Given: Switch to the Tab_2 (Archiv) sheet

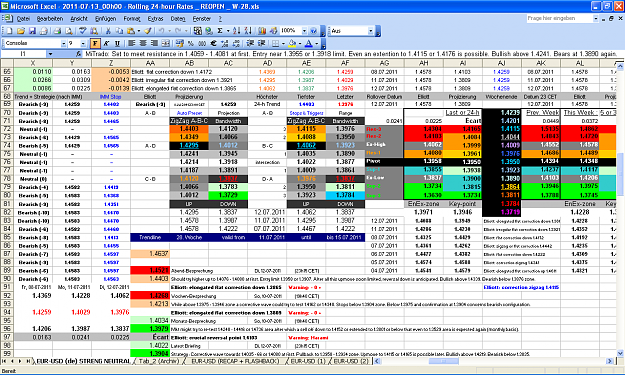Looking at the screenshot, I should (x=159, y=361).
